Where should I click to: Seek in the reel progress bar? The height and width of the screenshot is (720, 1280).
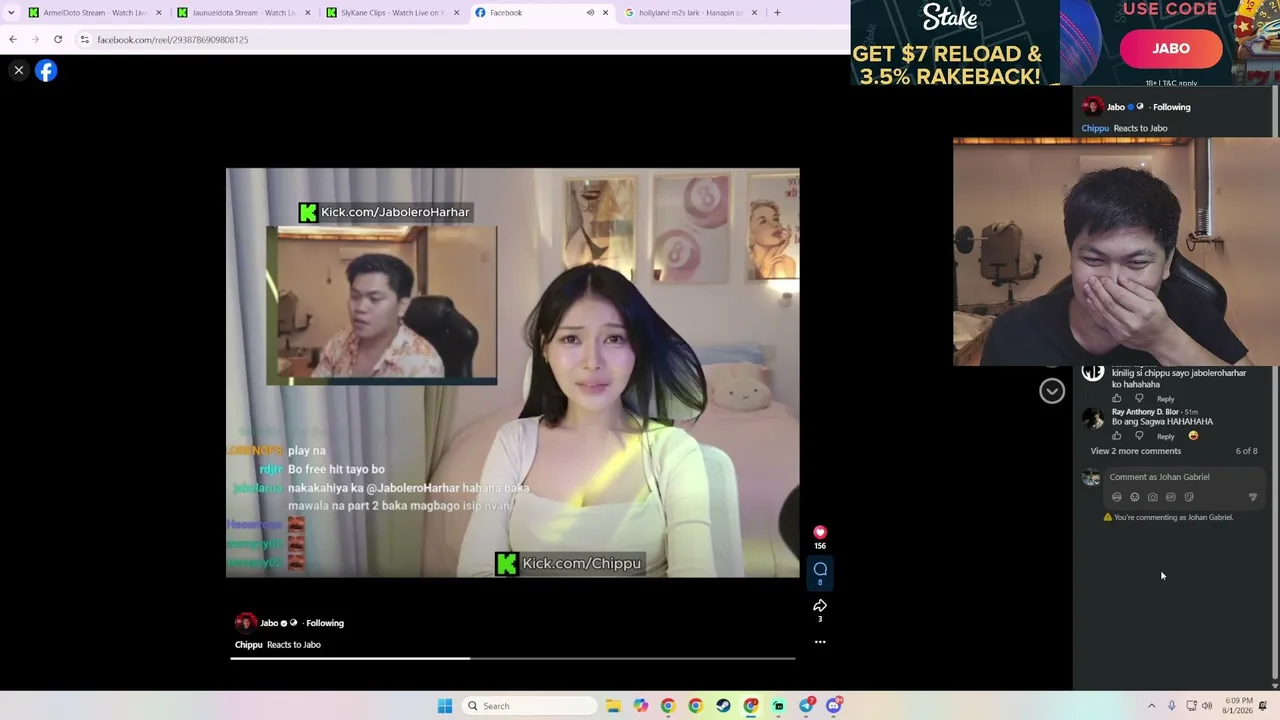[x=513, y=658]
